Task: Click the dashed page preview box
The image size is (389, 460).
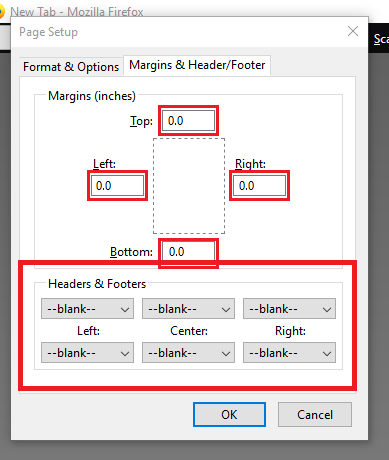Action: point(189,186)
